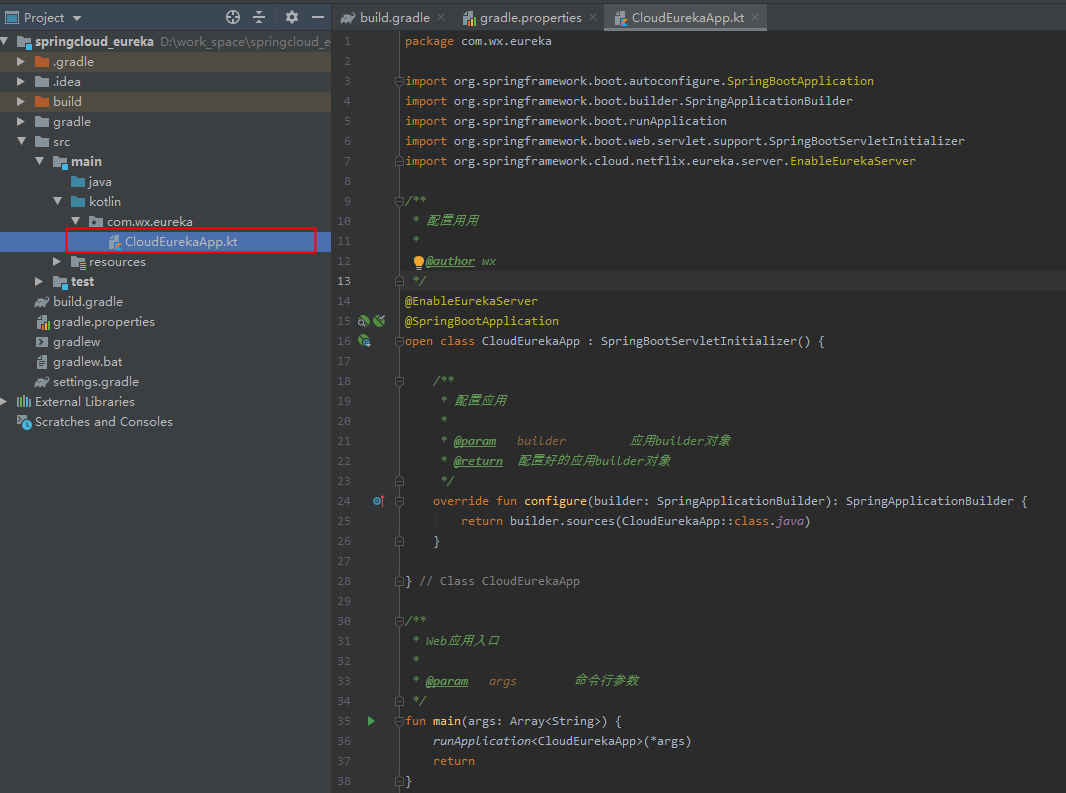Screen dimensions: 1066x793
Task: Click the External Libraries icon
Action: click(24, 402)
